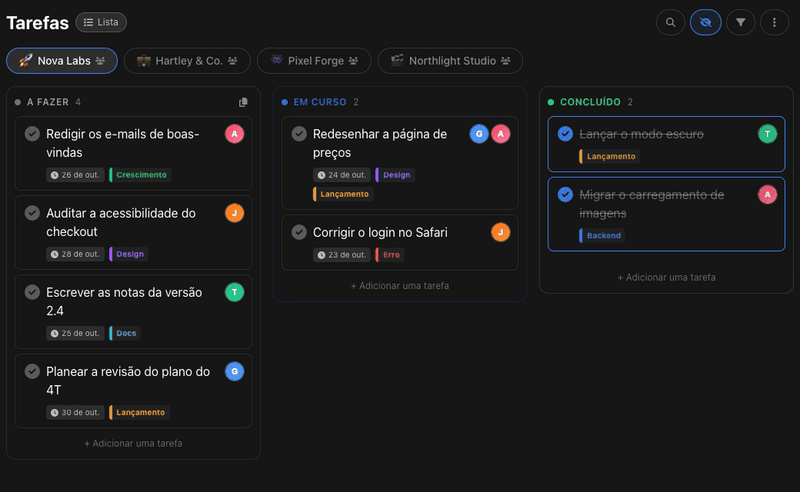This screenshot has width=800, height=492.
Task: Select the Northlight Studio workspace tab
Action: (451, 61)
